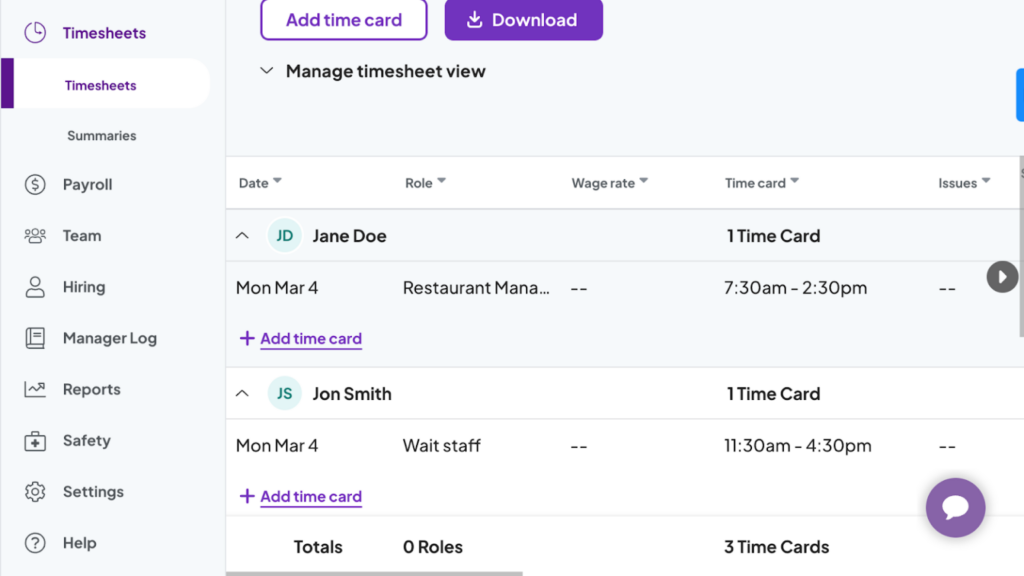
Task: Select the Reports chart icon
Action: (x=34, y=389)
